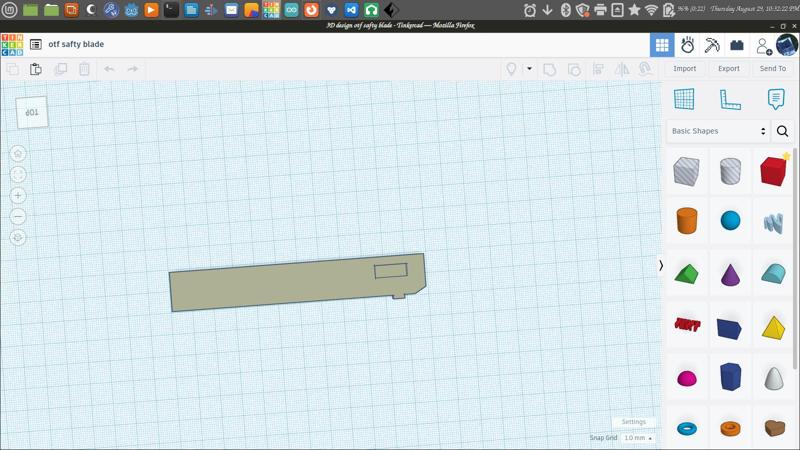Screen dimensions: 800x450
Task: Pick the blue Sphere shape
Action: pos(730,220)
